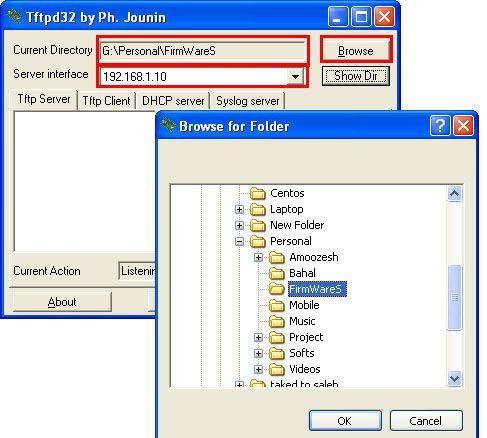Select the Music folder label
Viewport: 487px width, 438px height.
(302, 321)
